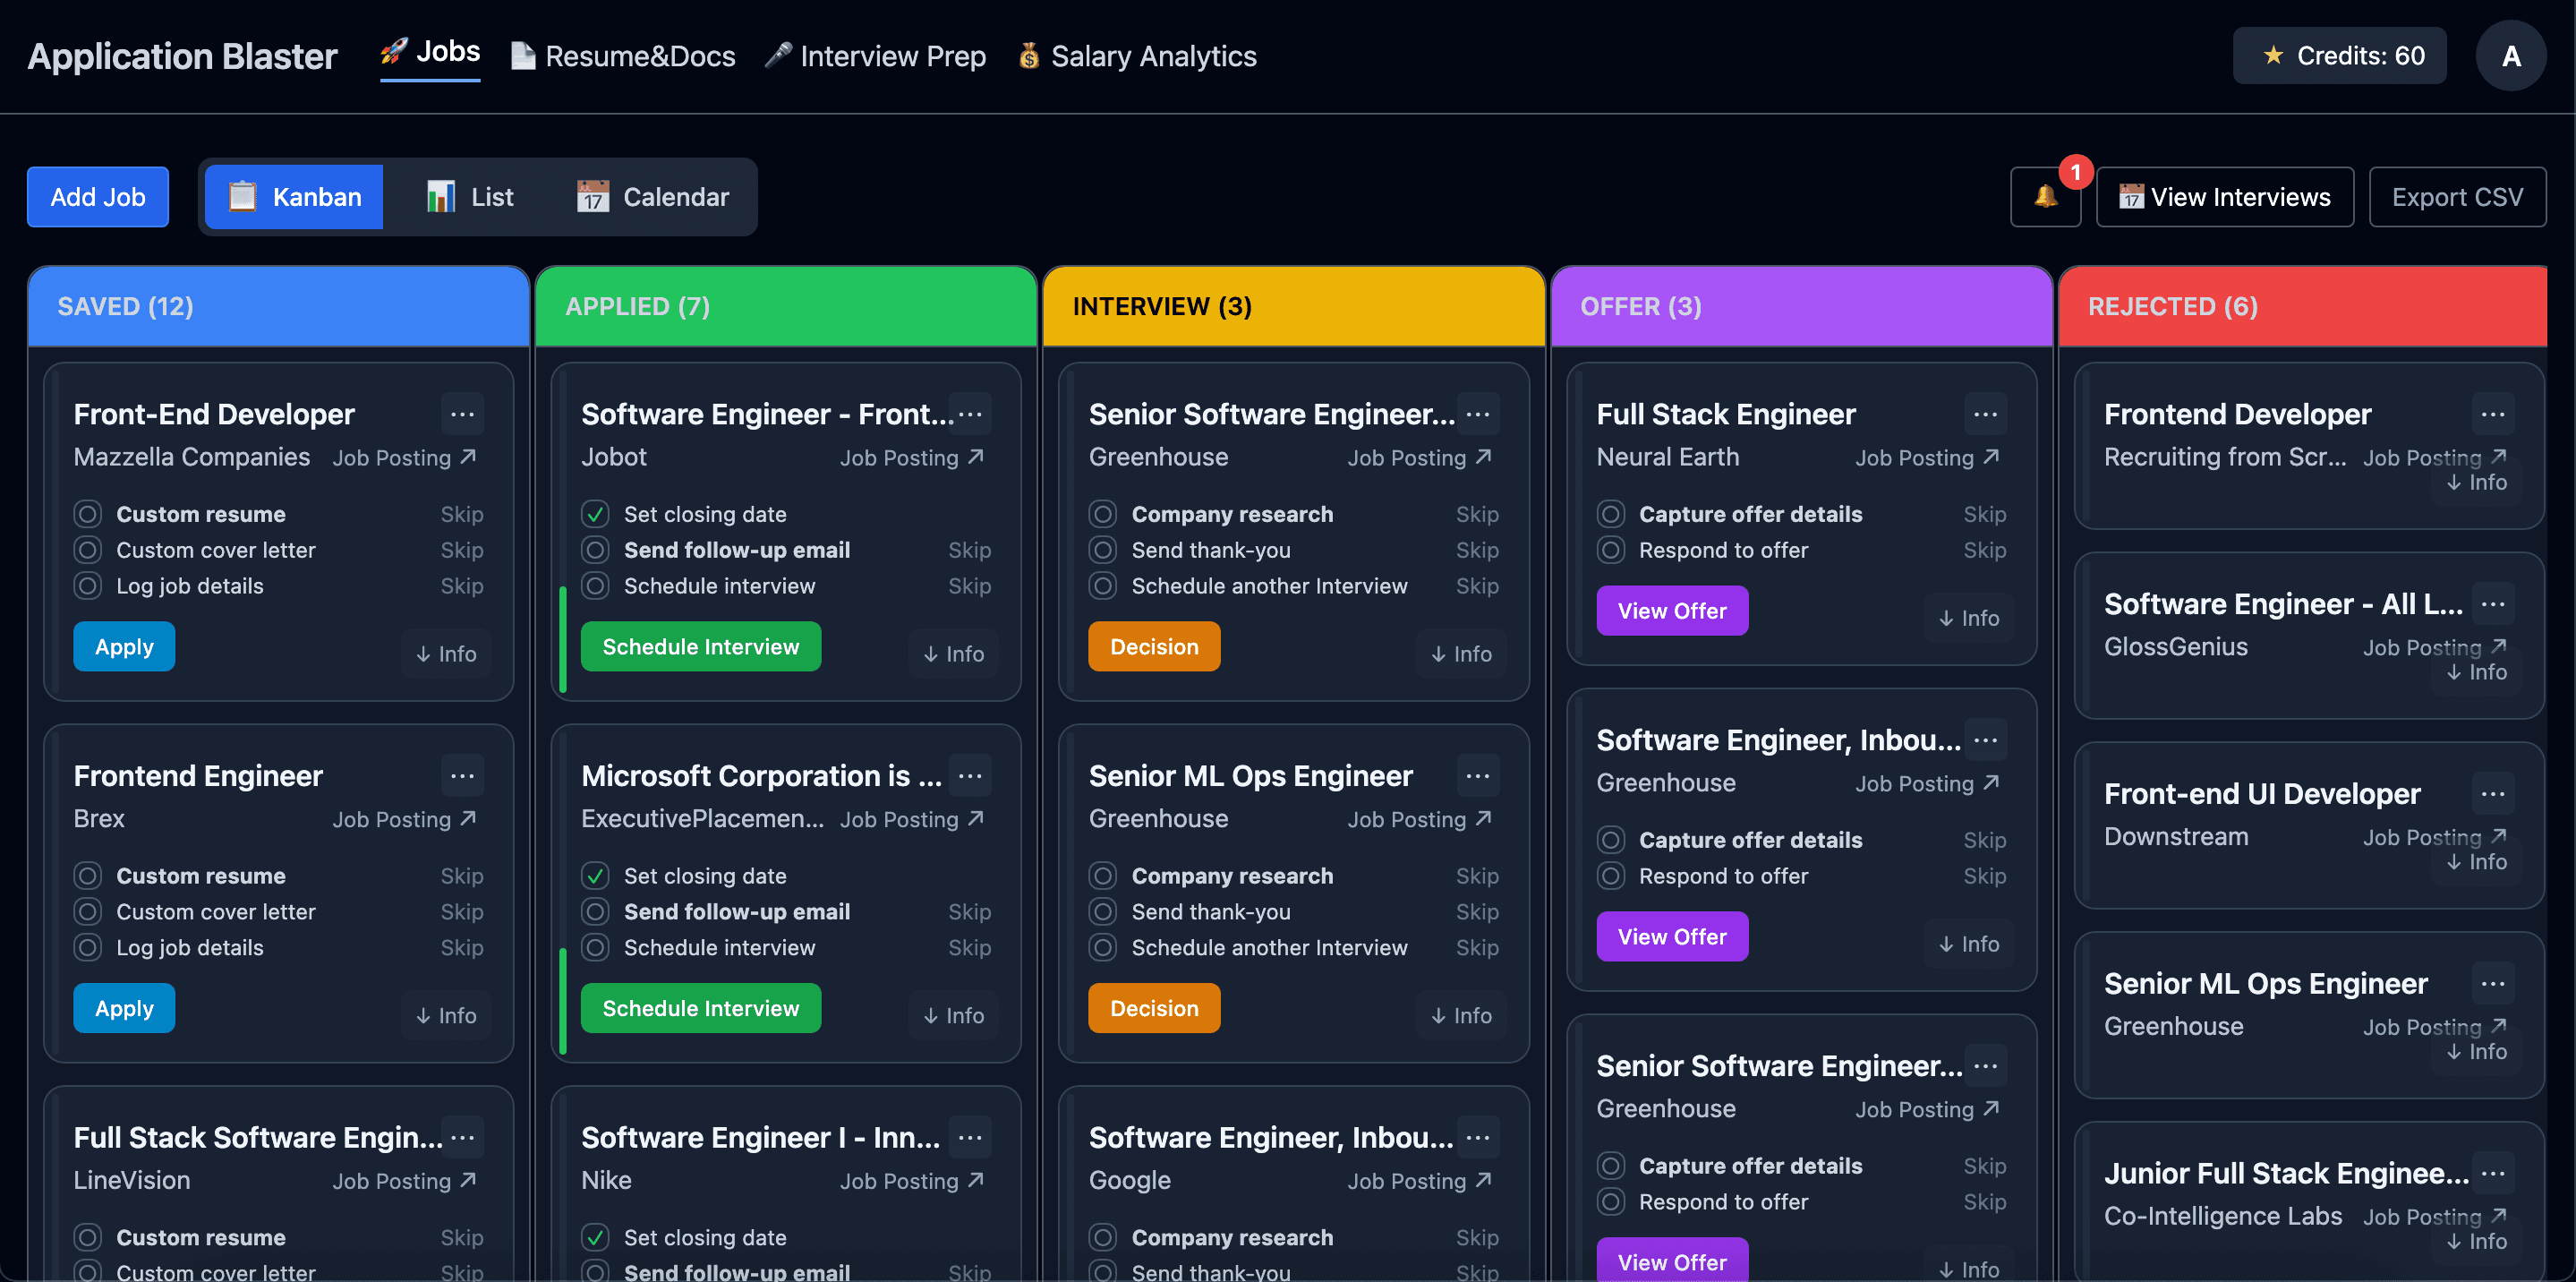This screenshot has height=1282, width=2576.
Task: Open the Job Posting link arrow for Jobot
Action: pyautogui.click(x=975, y=457)
